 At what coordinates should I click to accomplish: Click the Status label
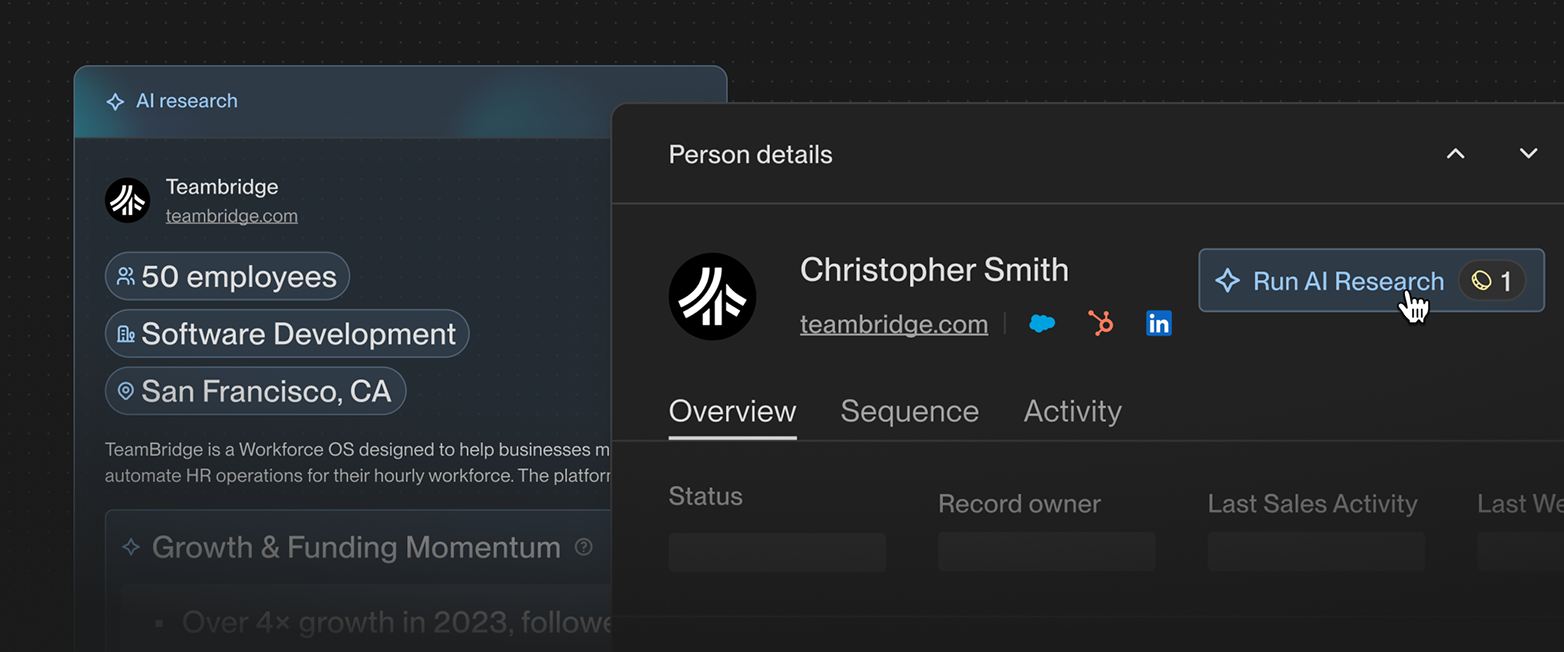[x=705, y=497]
